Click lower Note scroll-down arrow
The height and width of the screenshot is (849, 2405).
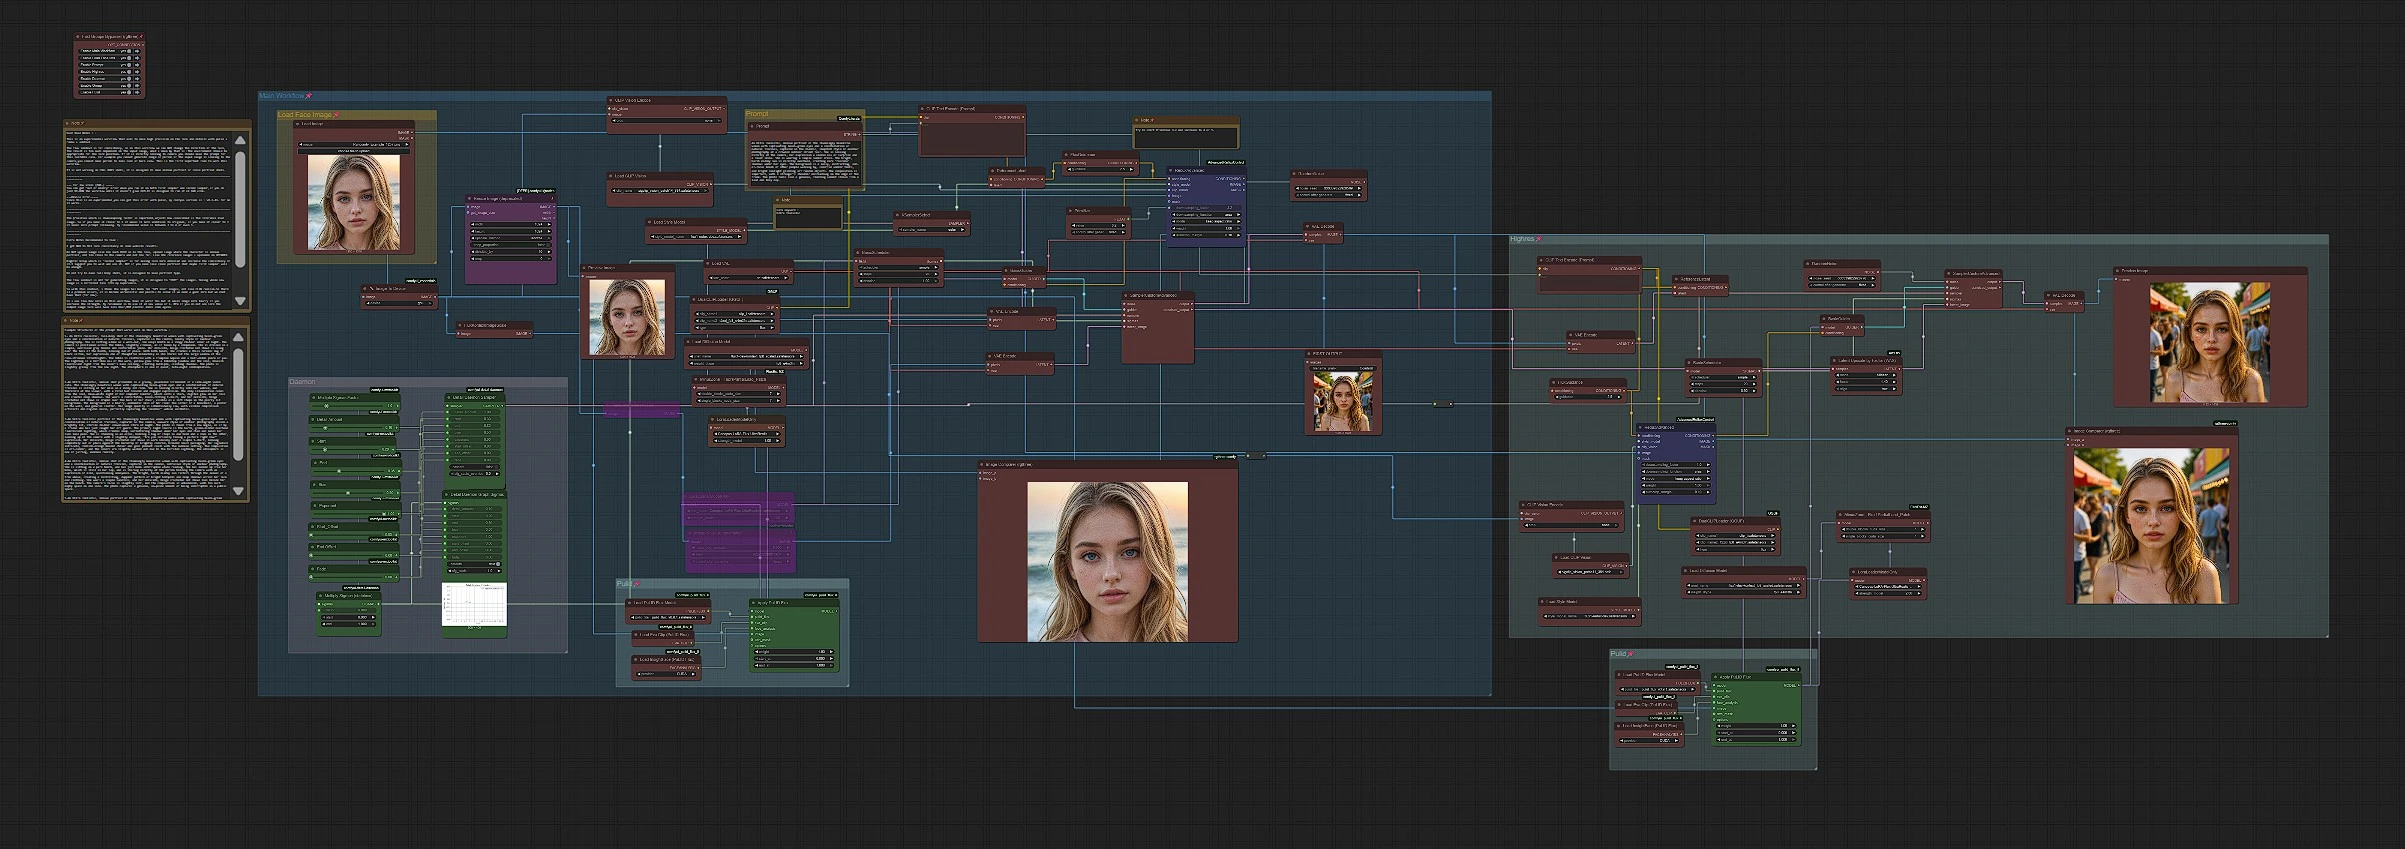[238, 491]
